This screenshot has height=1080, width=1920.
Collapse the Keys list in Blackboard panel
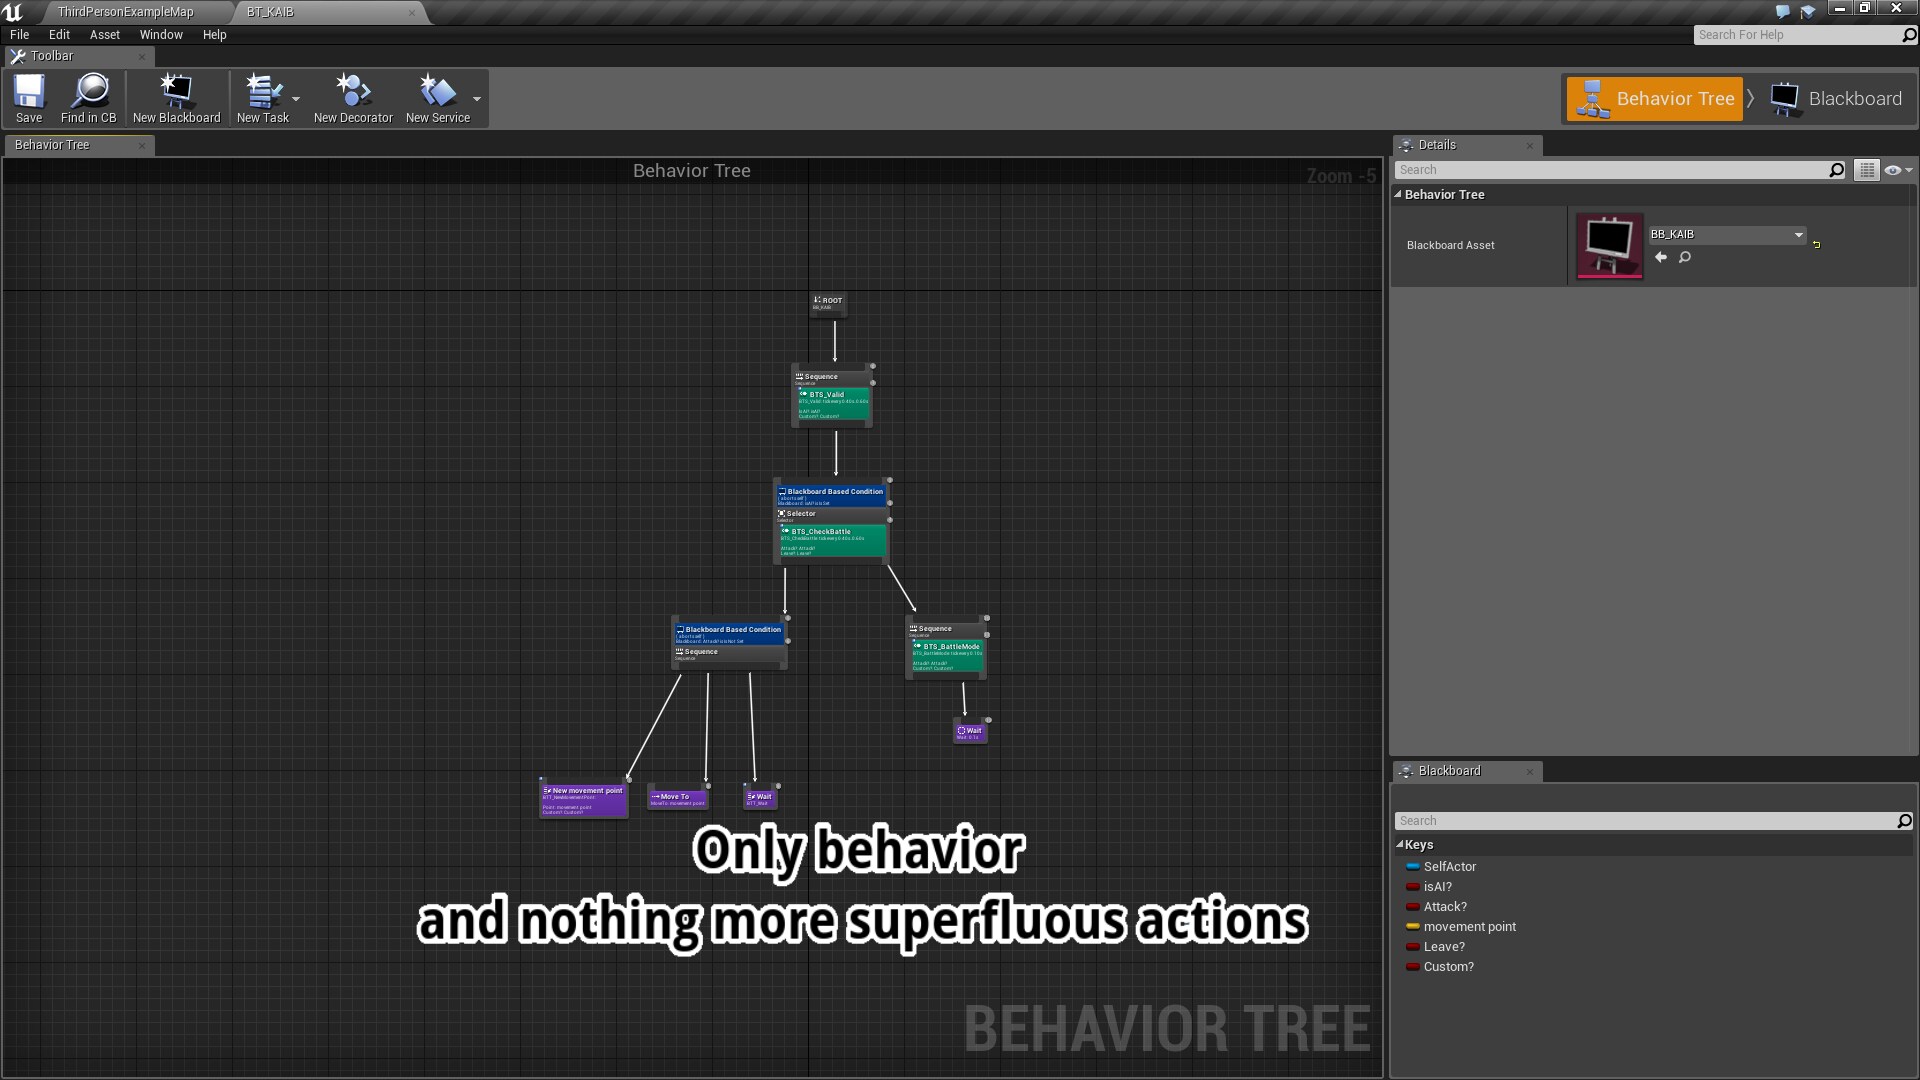coord(1398,844)
